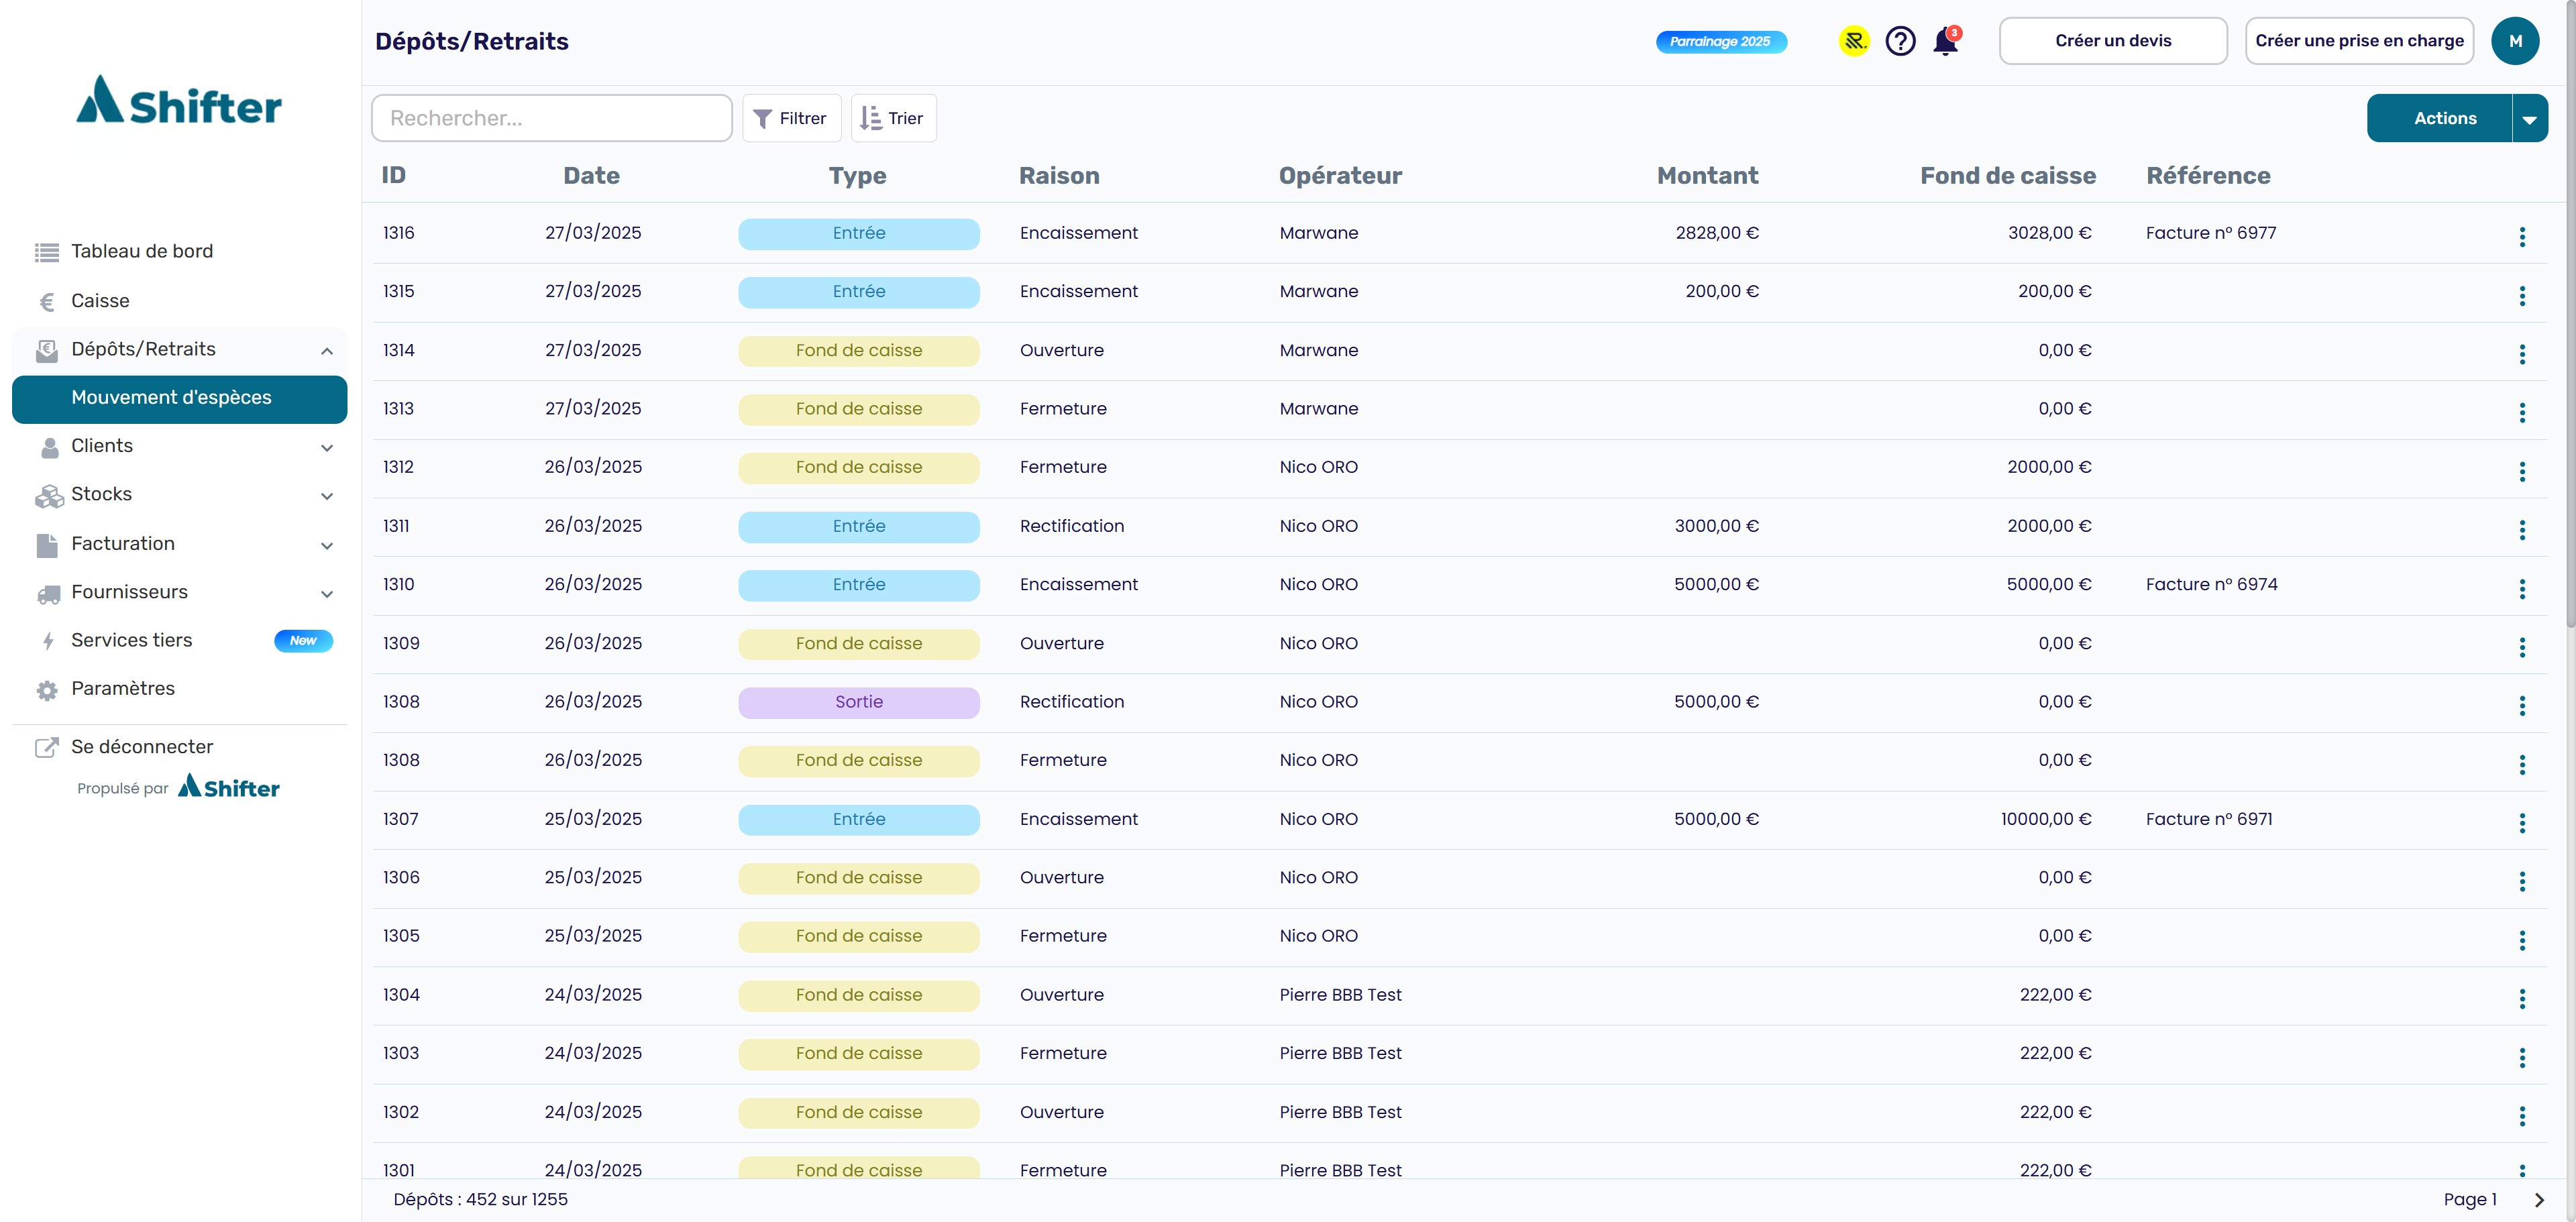Click the Type column header
Screen dimensions: 2576x1222
click(x=857, y=176)
